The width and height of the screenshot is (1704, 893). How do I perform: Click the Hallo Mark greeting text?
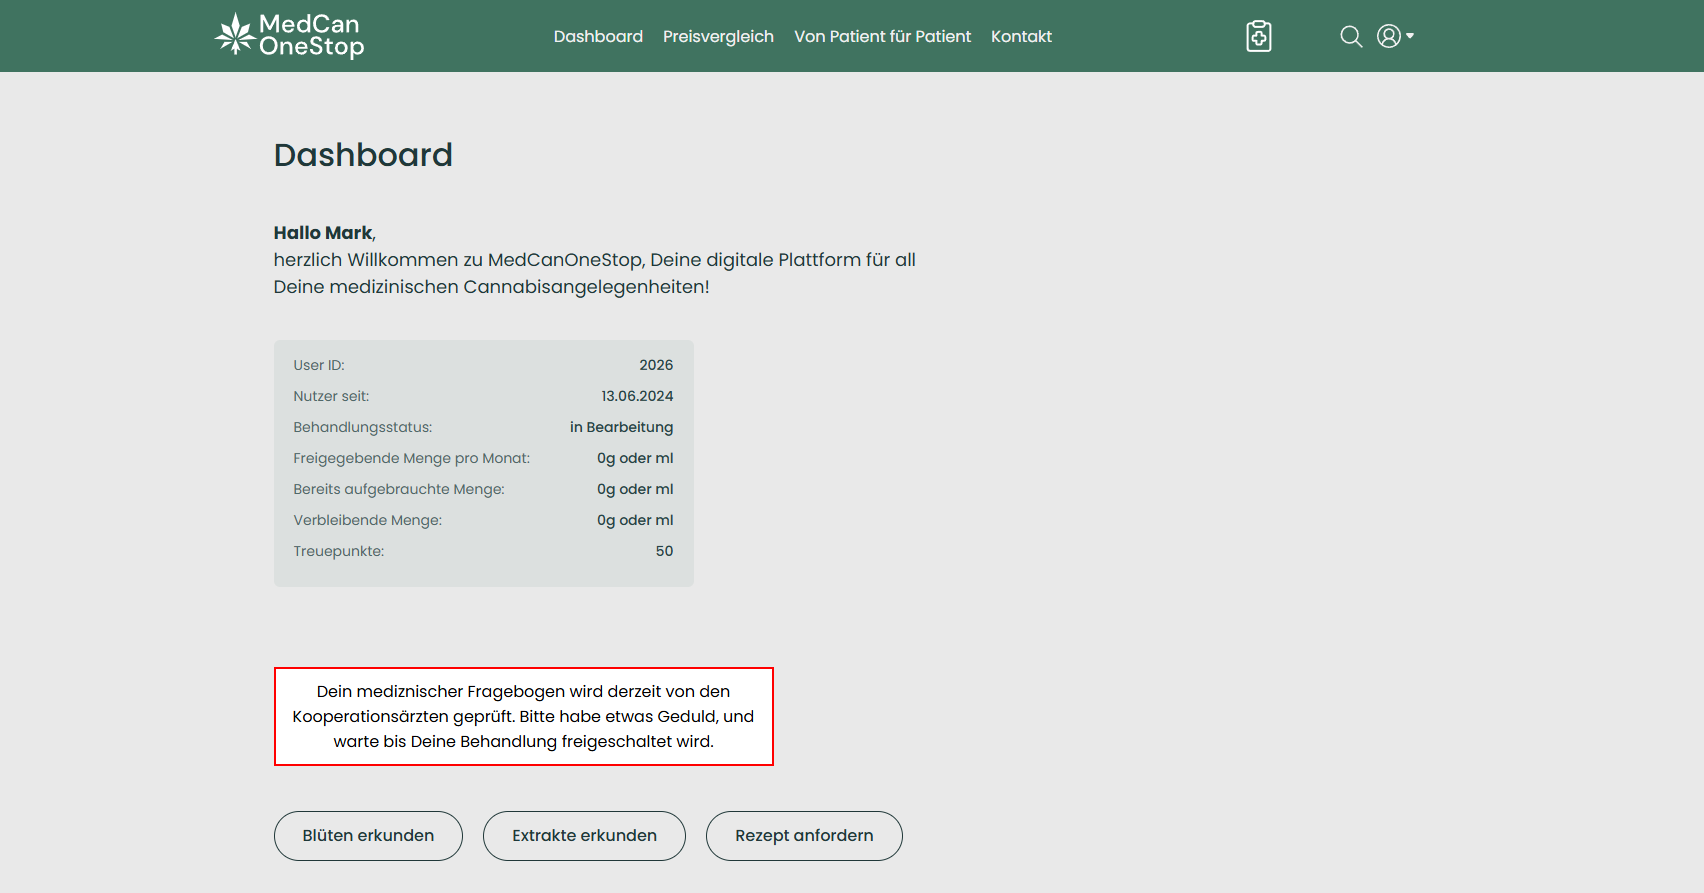(323, 233)
